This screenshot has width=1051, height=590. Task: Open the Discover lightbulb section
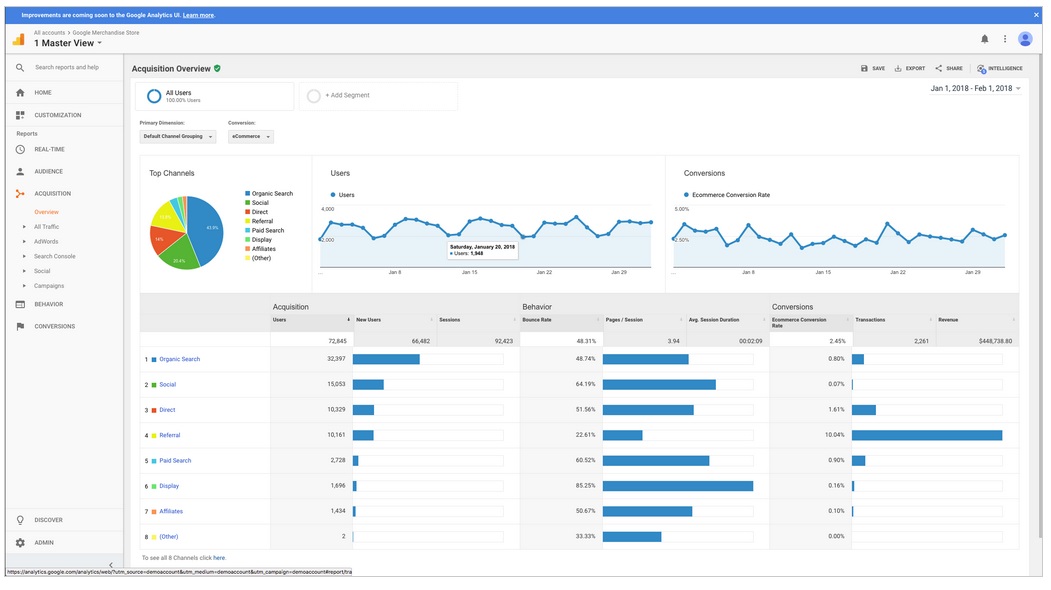click(x=20, y=520)
